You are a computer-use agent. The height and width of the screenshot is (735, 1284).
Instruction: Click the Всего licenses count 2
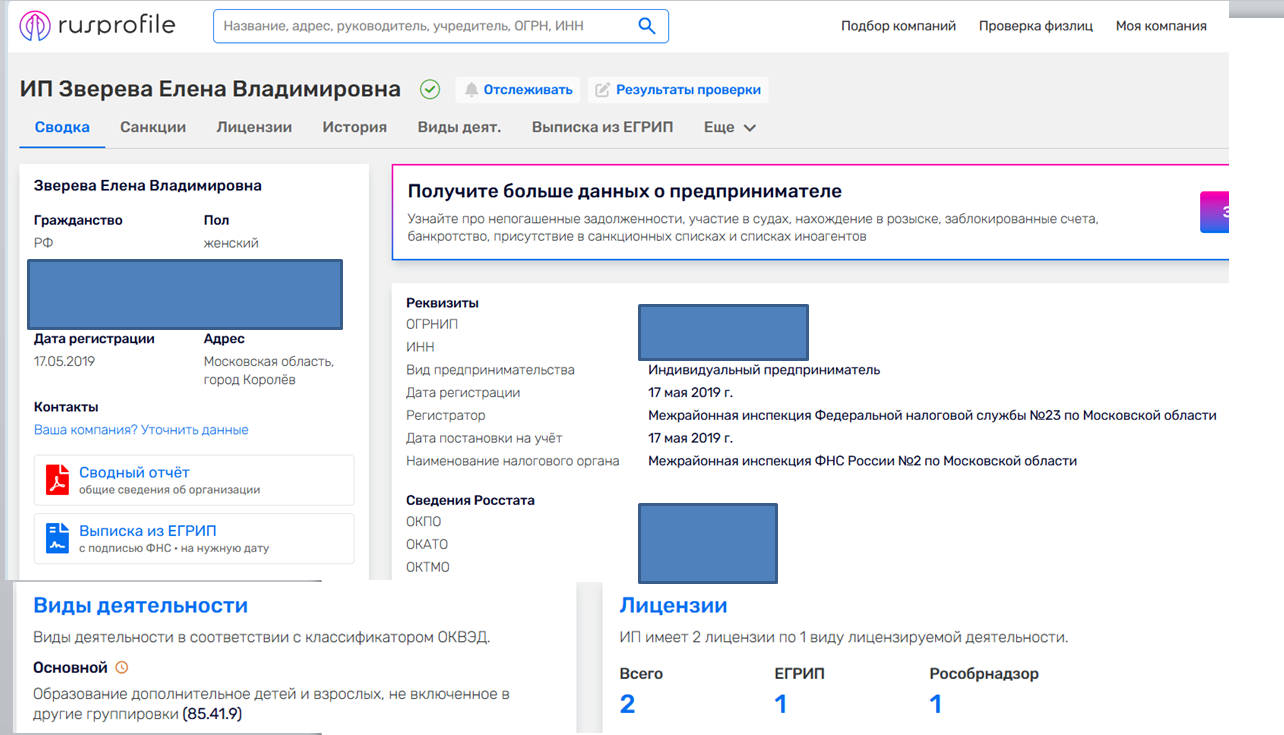pos(627,704)
